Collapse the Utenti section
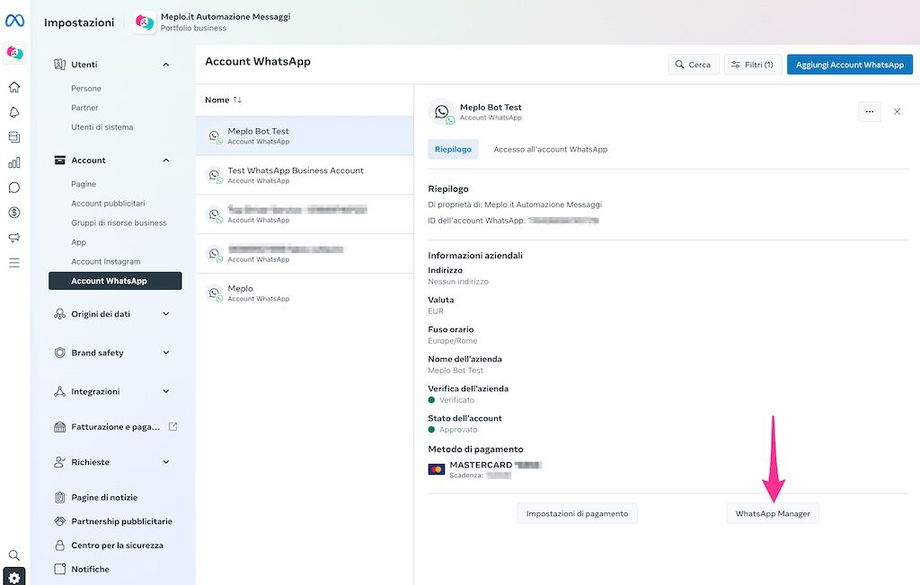 [166, 65]
